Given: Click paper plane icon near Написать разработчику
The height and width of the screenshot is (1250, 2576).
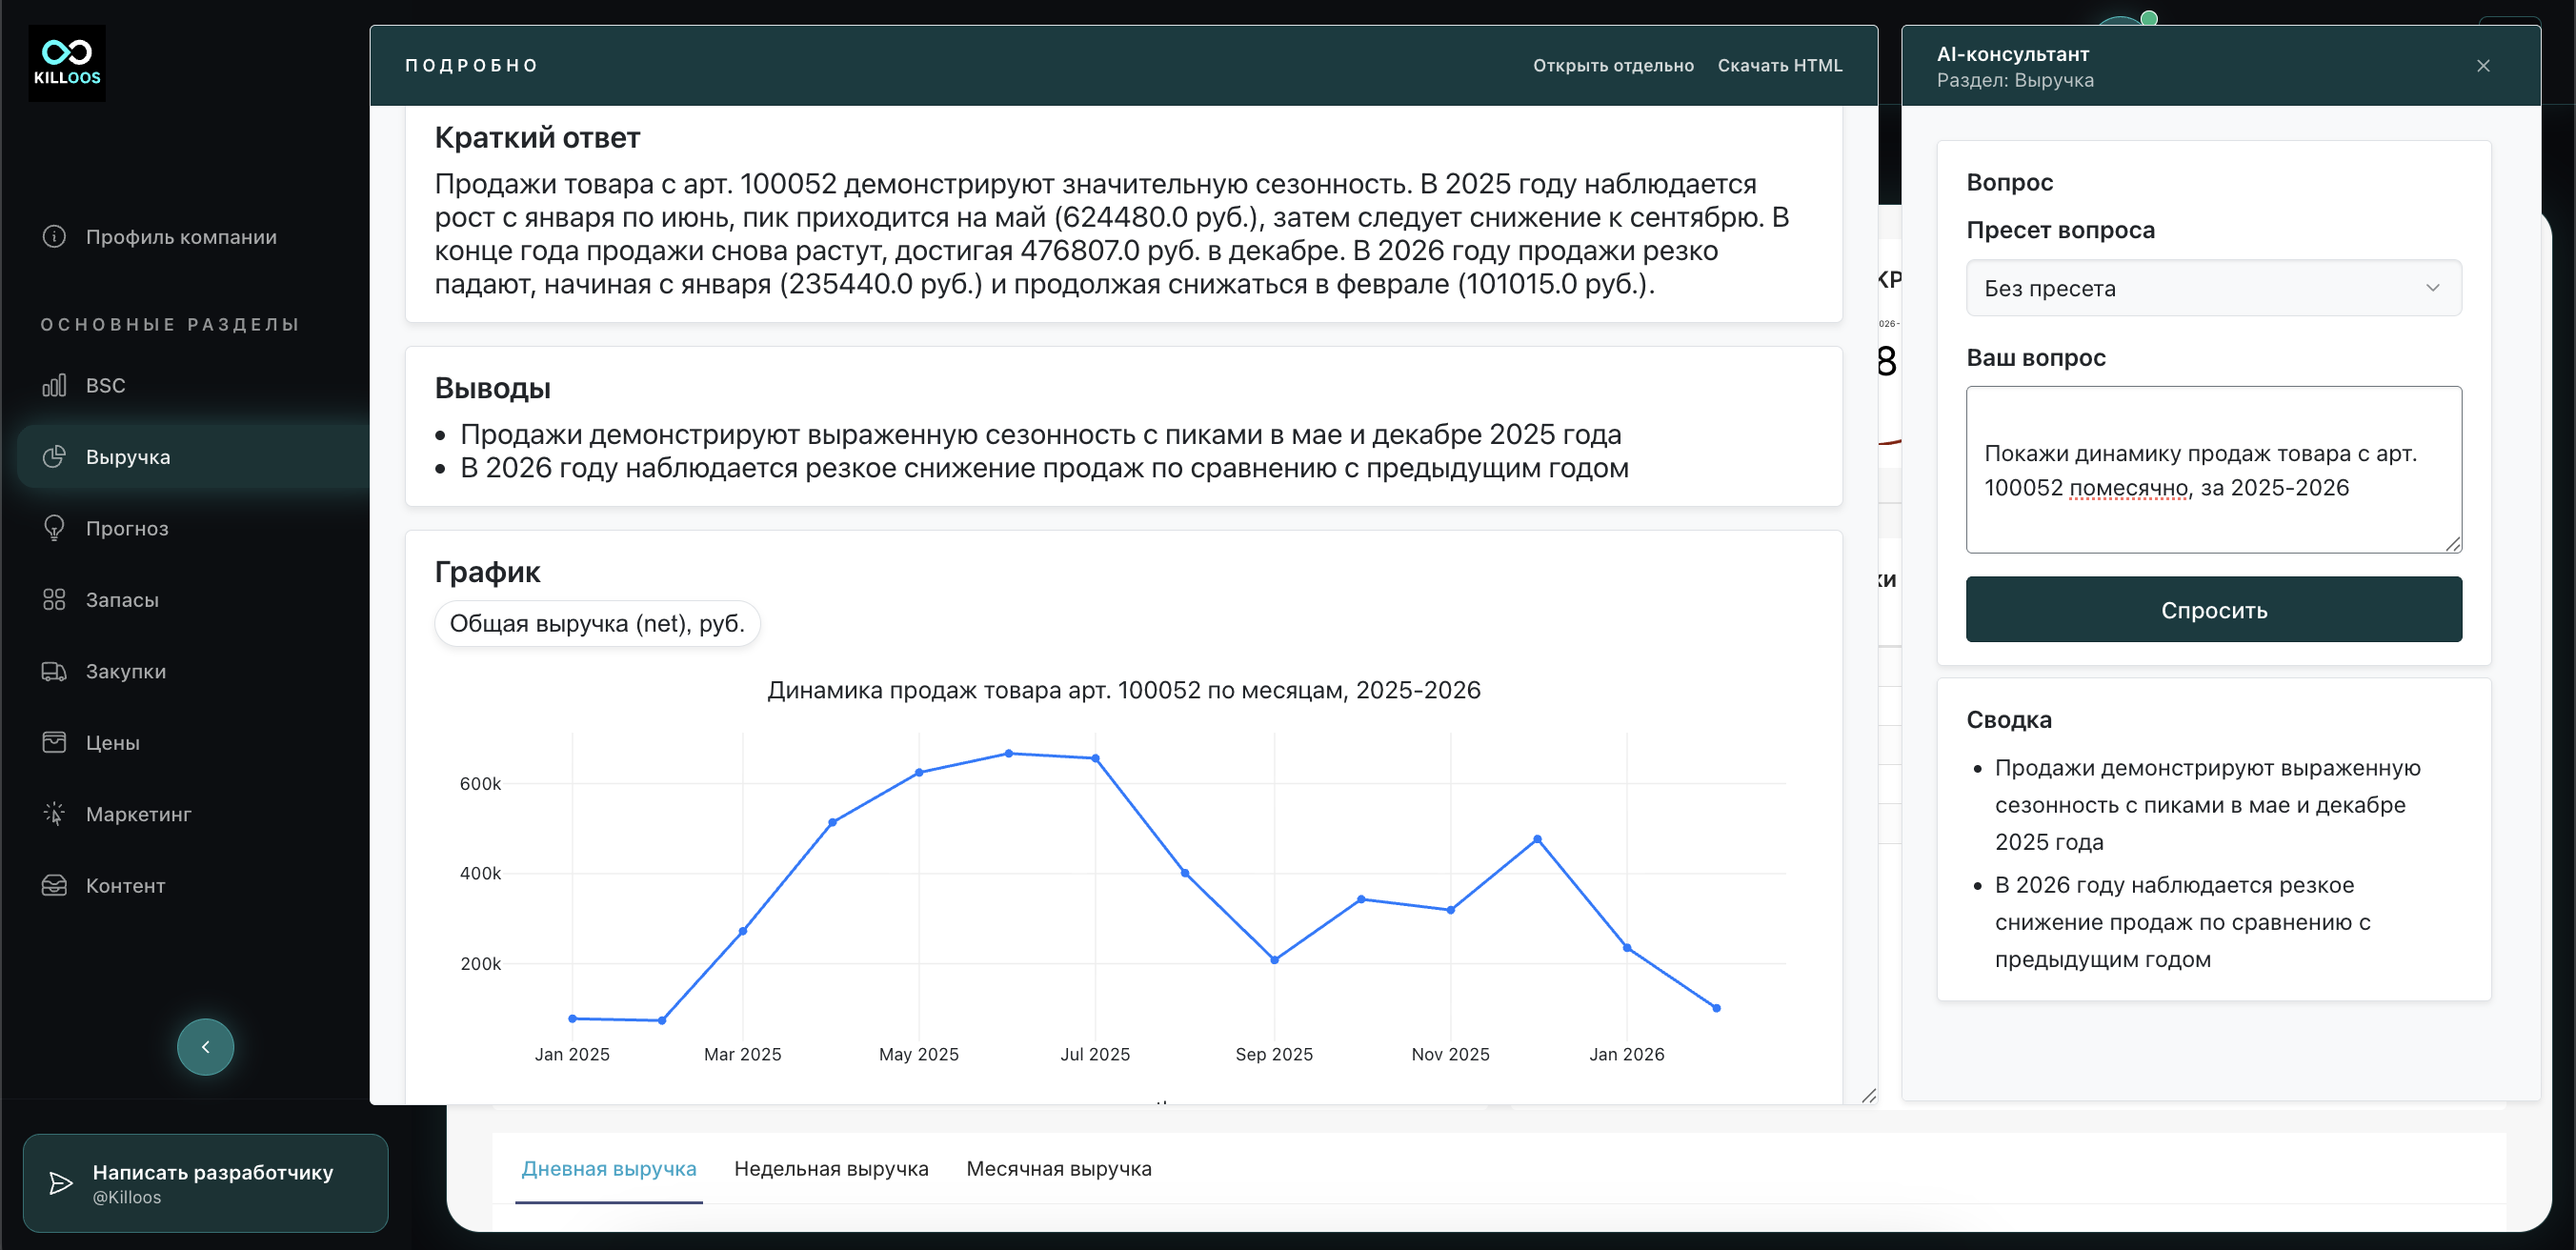Looking at the screenshot, I should (61, 1183).
